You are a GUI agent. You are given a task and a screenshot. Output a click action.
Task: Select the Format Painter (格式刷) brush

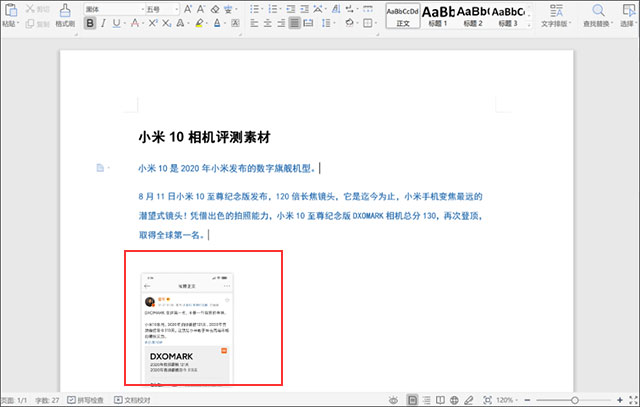(65, 10)
